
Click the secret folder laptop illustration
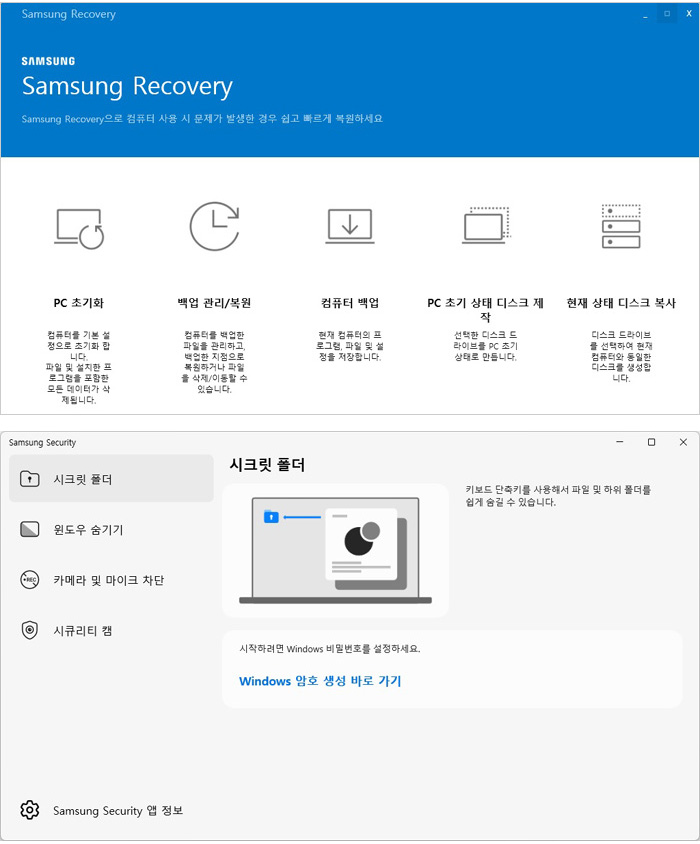click(x=335, y=550)
